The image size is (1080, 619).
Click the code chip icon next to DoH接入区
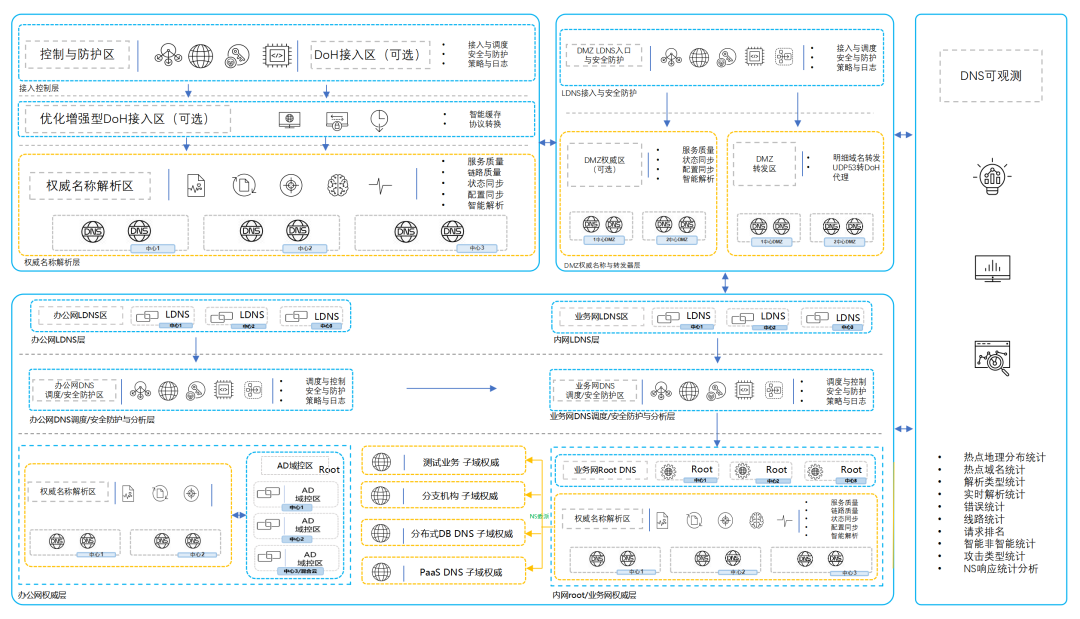(x=275, y=55)
